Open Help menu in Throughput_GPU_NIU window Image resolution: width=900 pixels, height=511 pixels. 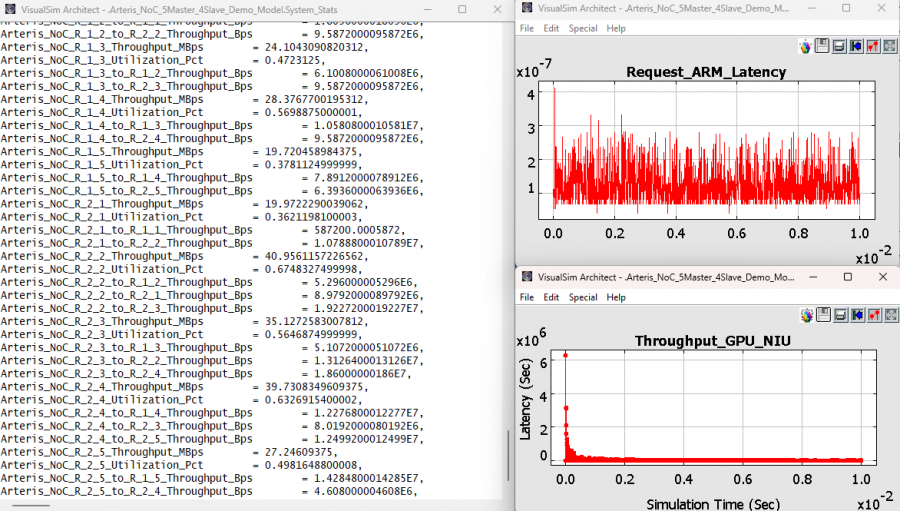pyautogui.click(x=616, y=297)
